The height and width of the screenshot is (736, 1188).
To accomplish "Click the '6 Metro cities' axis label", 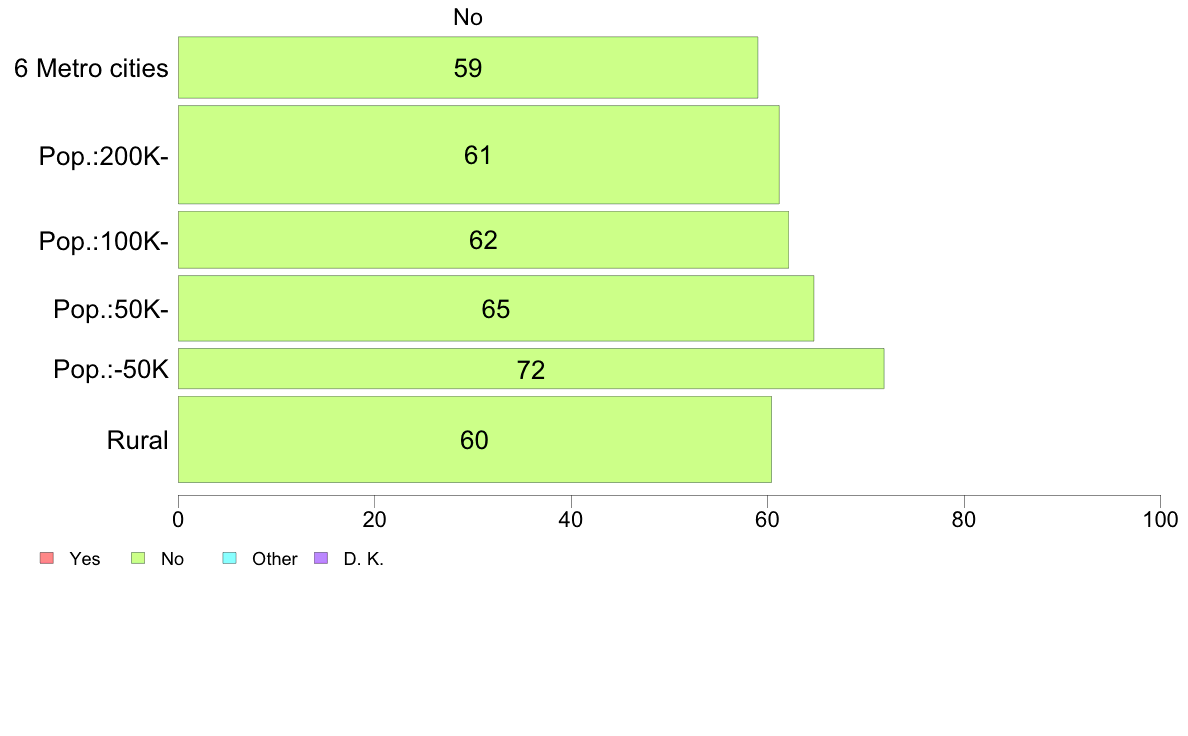I will point(91,69).
